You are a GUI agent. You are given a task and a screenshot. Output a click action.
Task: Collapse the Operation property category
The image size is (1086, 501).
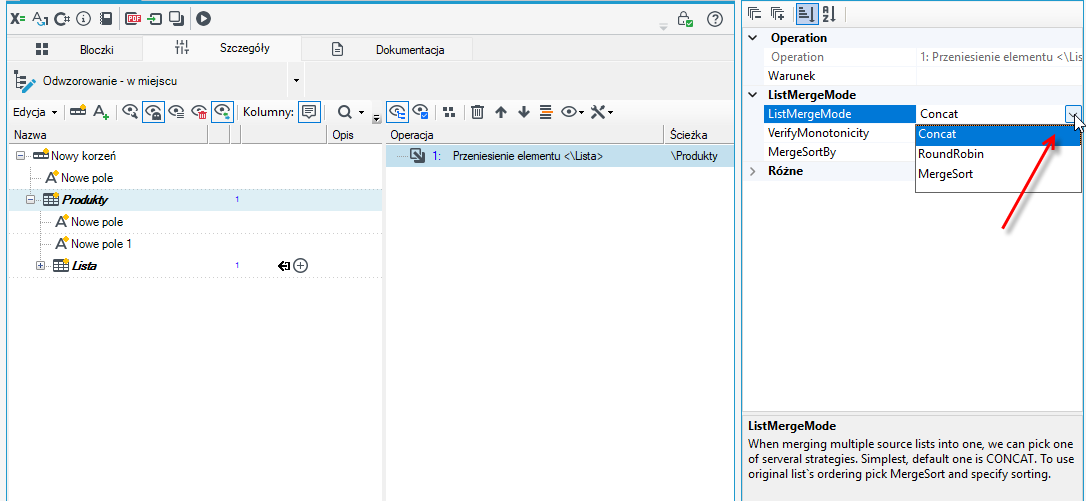click(x=753, y=38)
